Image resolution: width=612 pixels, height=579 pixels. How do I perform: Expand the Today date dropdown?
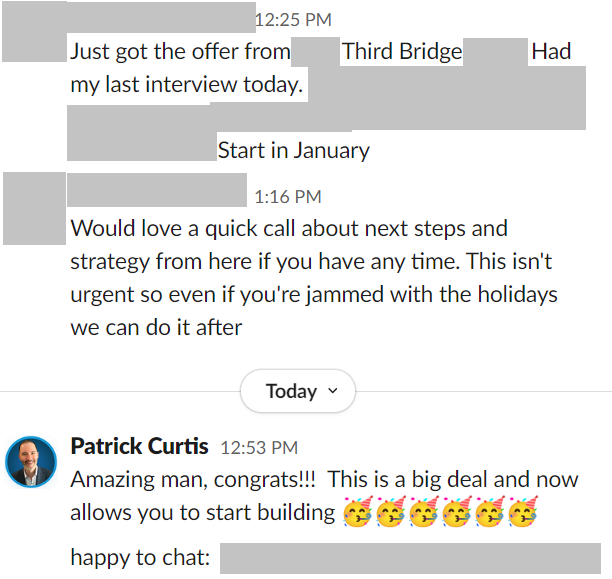click(x=298, y=391)
